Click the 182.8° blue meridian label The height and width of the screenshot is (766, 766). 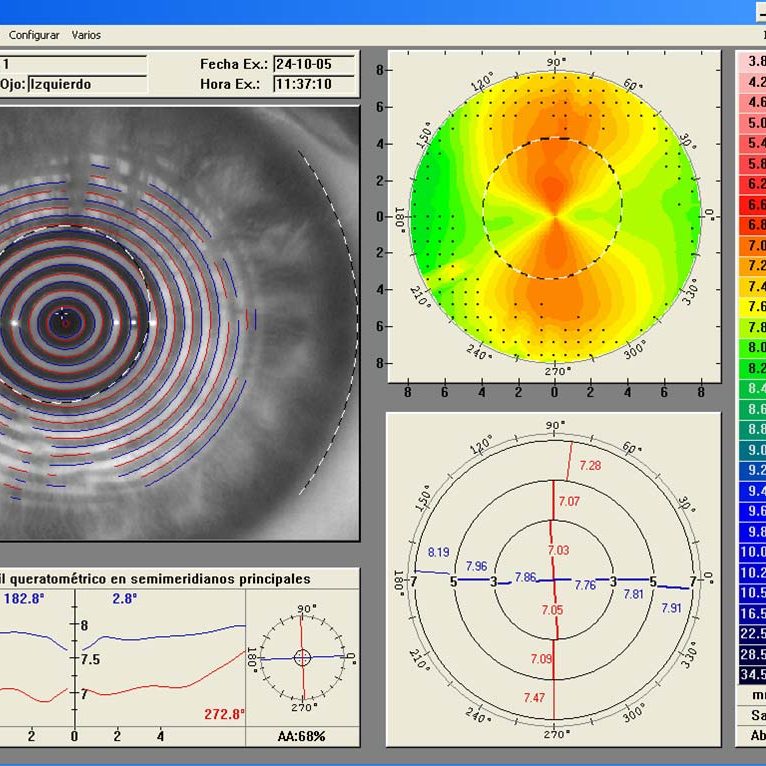point(24,598)
